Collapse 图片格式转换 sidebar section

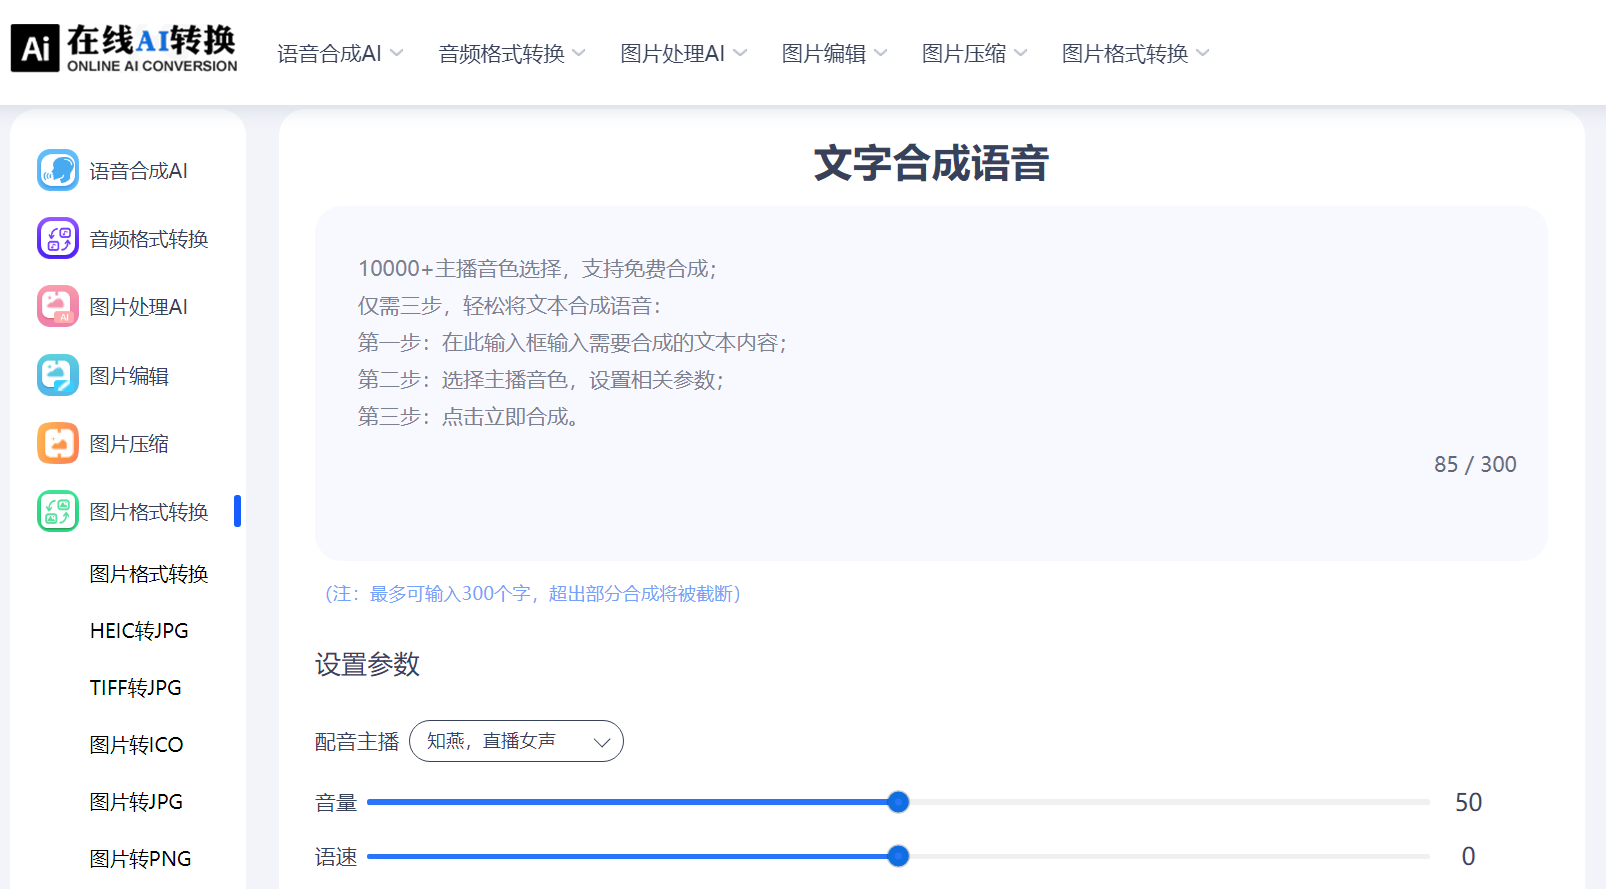(x=148, y=512)
